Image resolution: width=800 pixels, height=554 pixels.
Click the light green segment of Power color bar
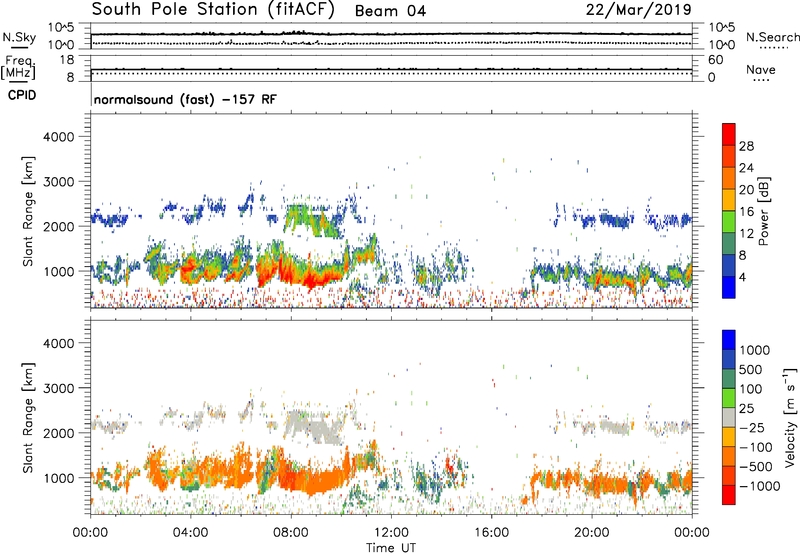729,221
